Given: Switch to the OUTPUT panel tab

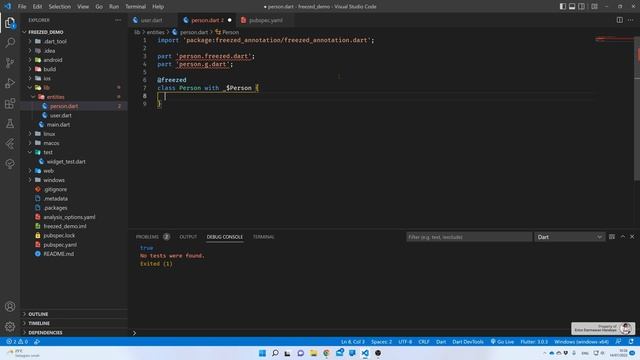Looking at the screenshot, I should [x=188, y=237].
